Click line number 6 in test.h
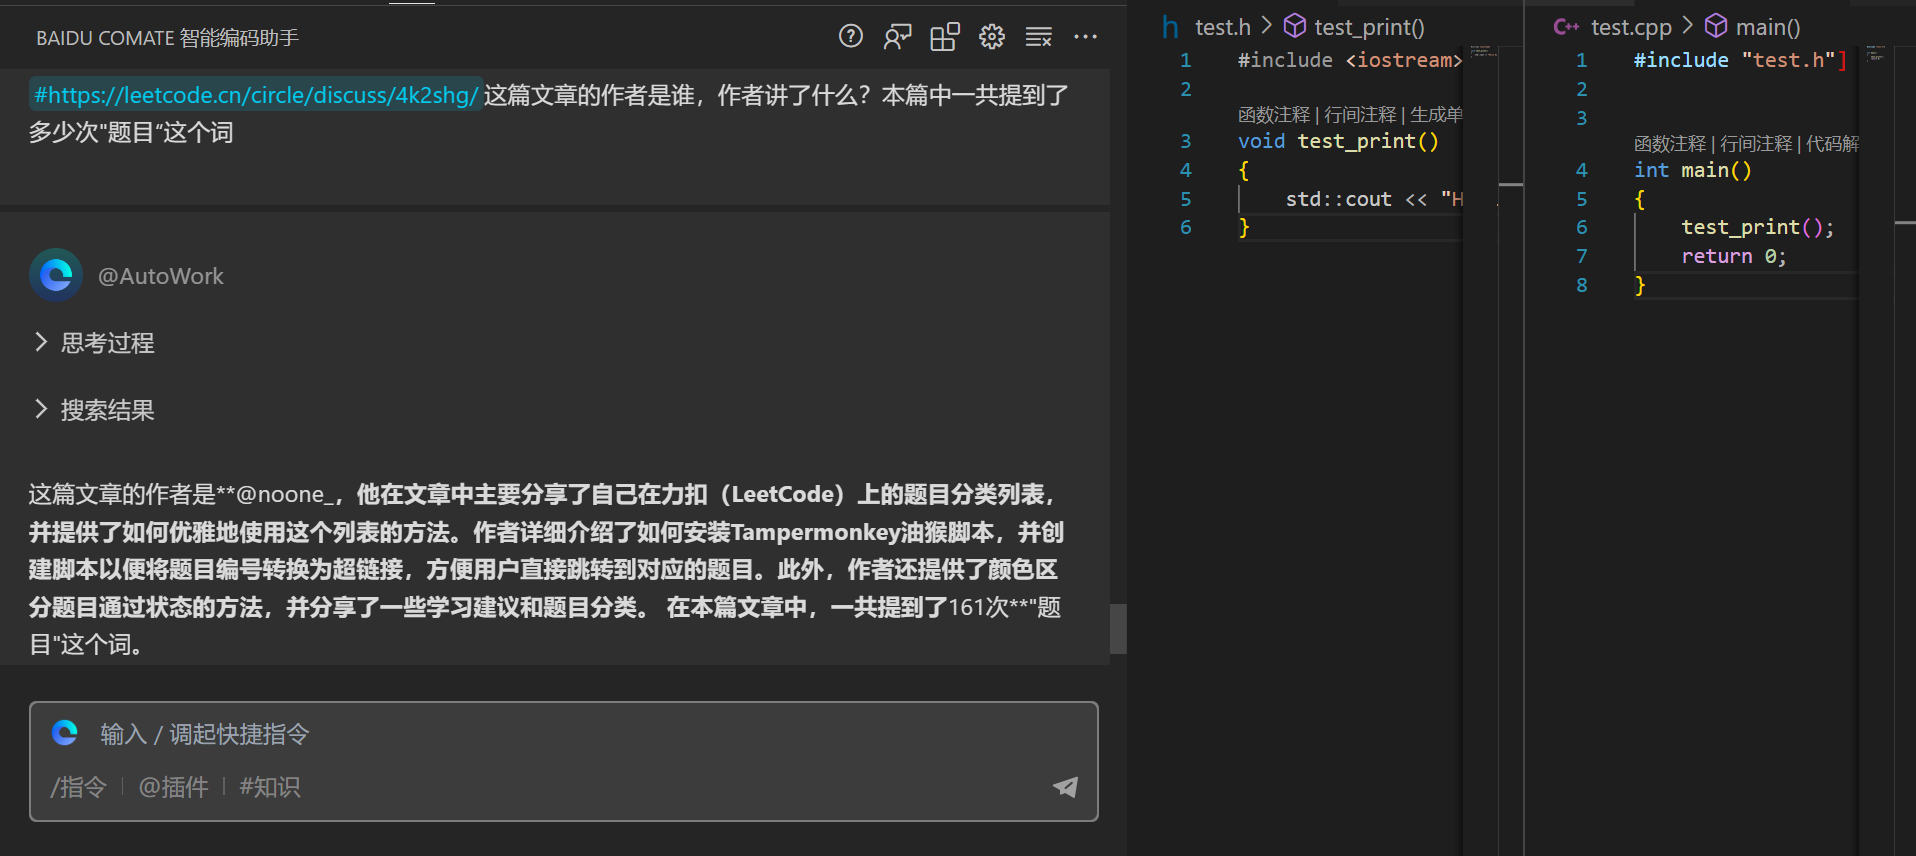Image resolution: width=1916 pixels, height=856 pixels. coord(1185,227)
